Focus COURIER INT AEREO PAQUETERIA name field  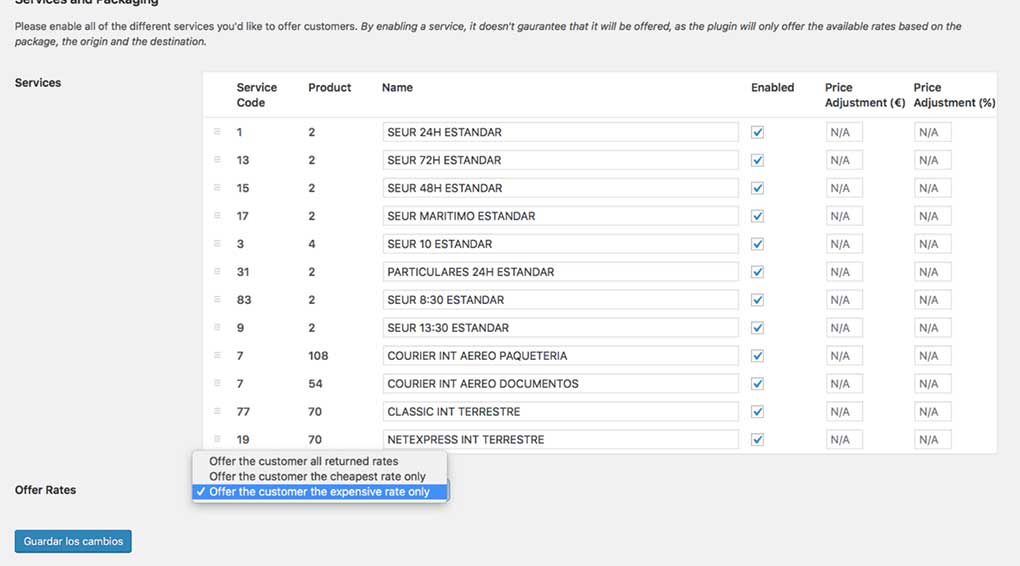(x=560, y=356)
